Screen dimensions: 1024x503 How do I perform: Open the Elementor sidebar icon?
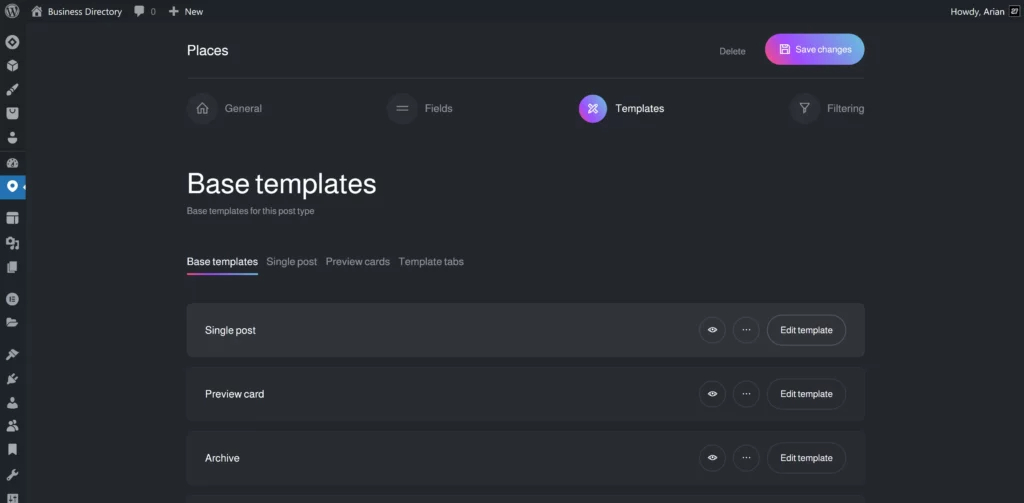12,299
